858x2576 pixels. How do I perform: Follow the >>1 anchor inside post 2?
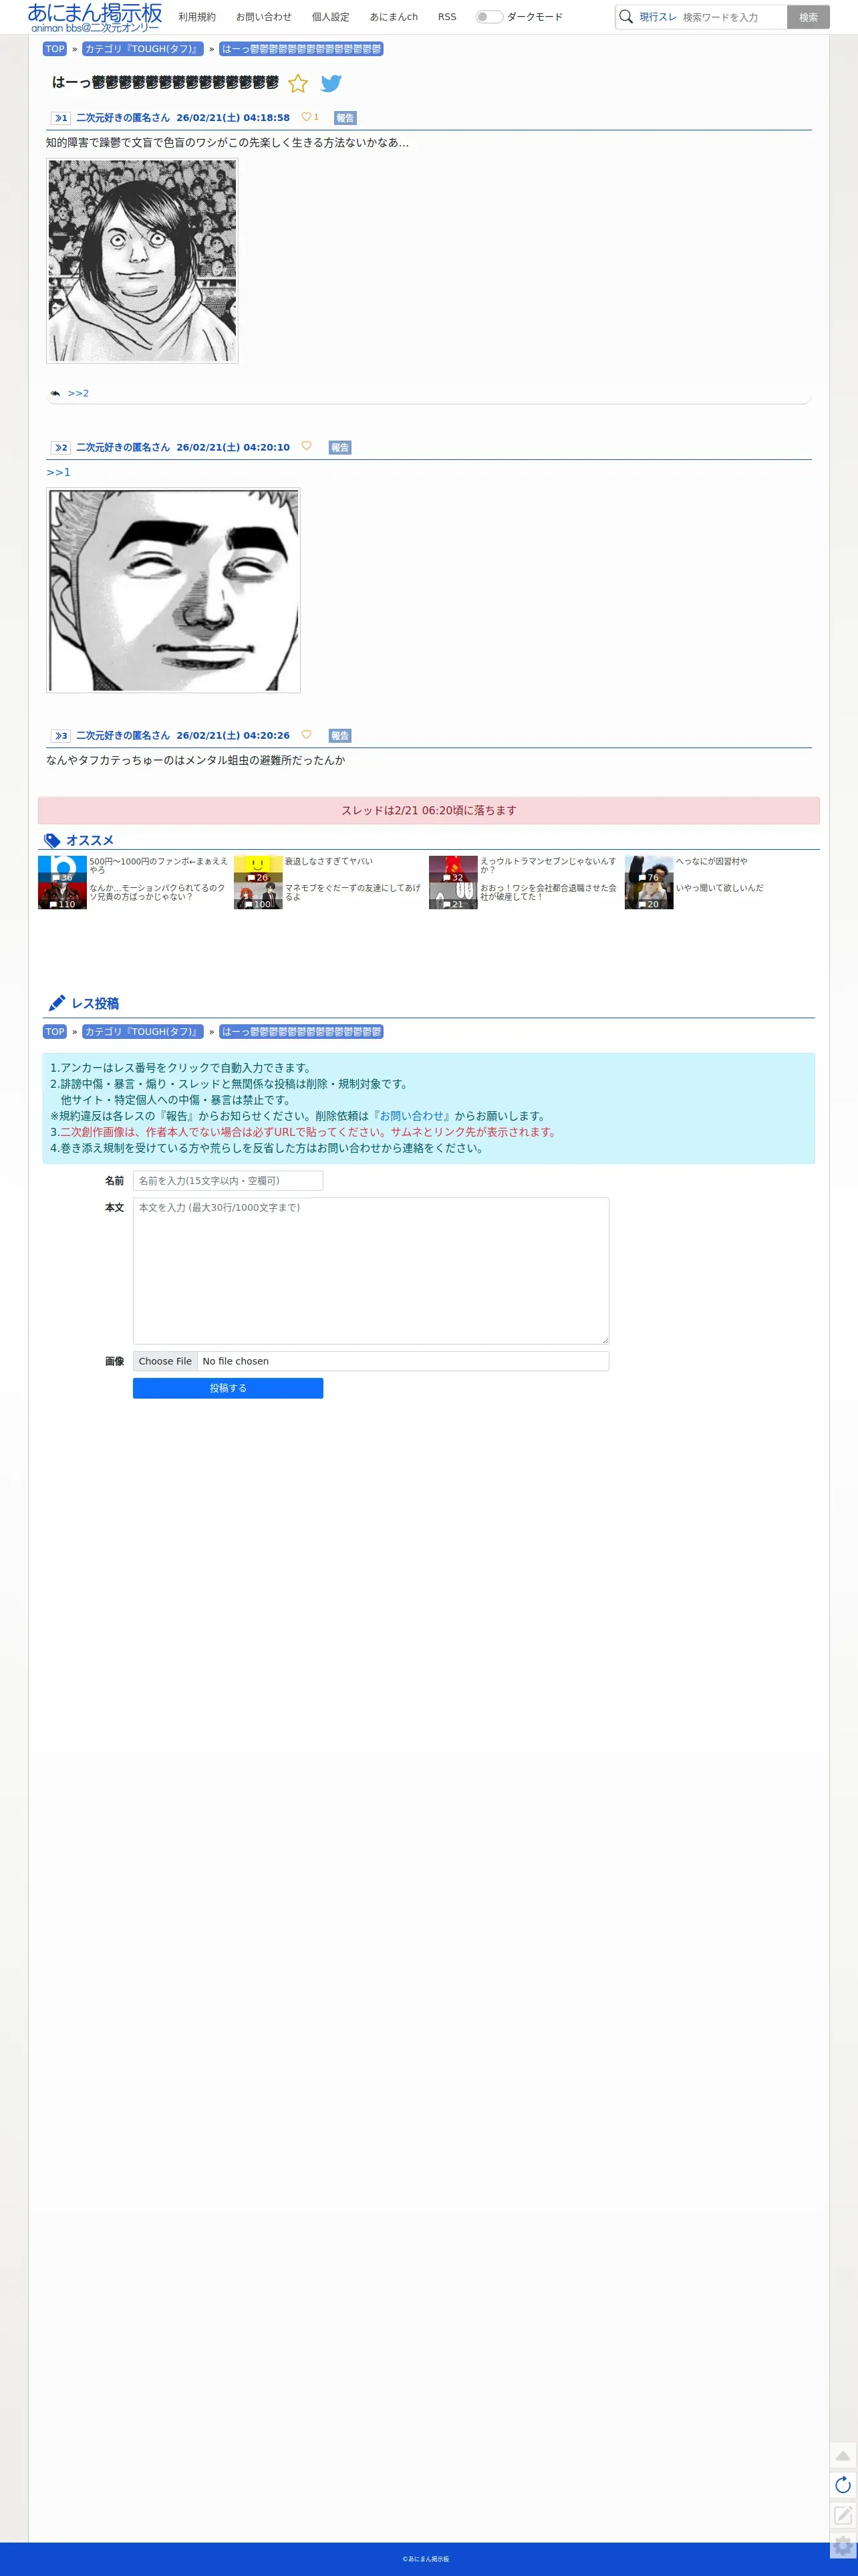[x=58, y=472]
